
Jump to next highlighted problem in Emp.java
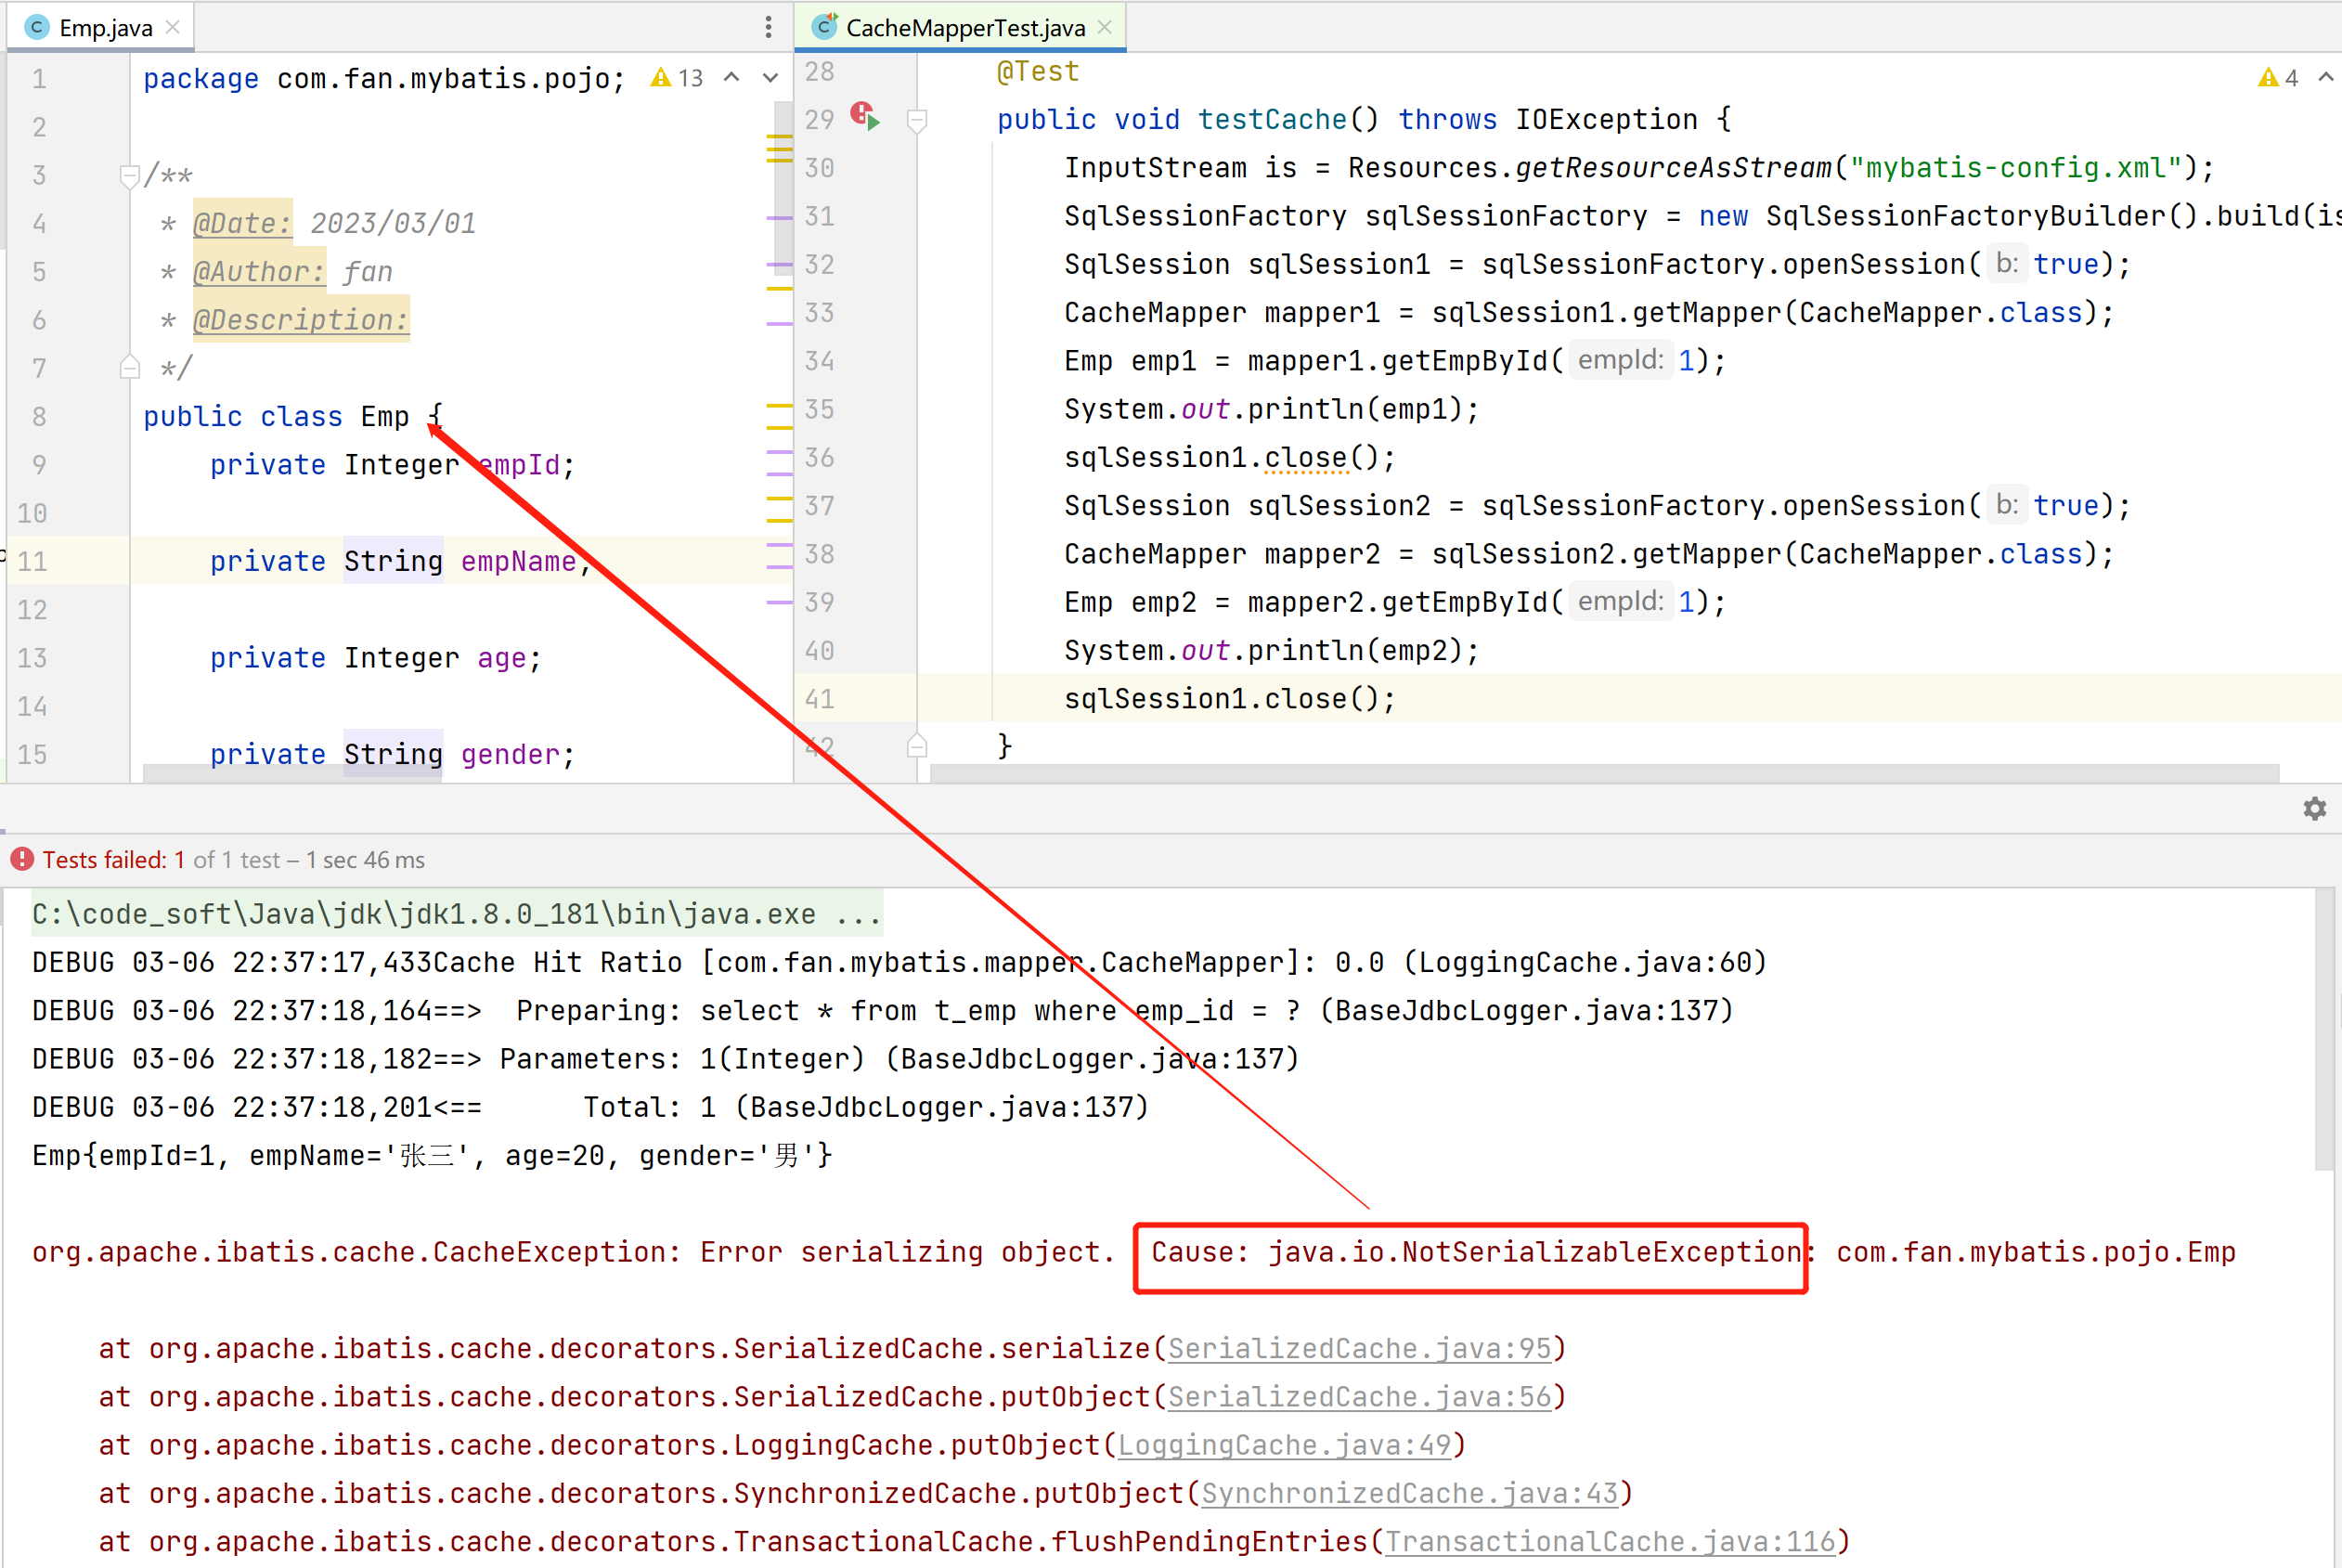point(770,78)
